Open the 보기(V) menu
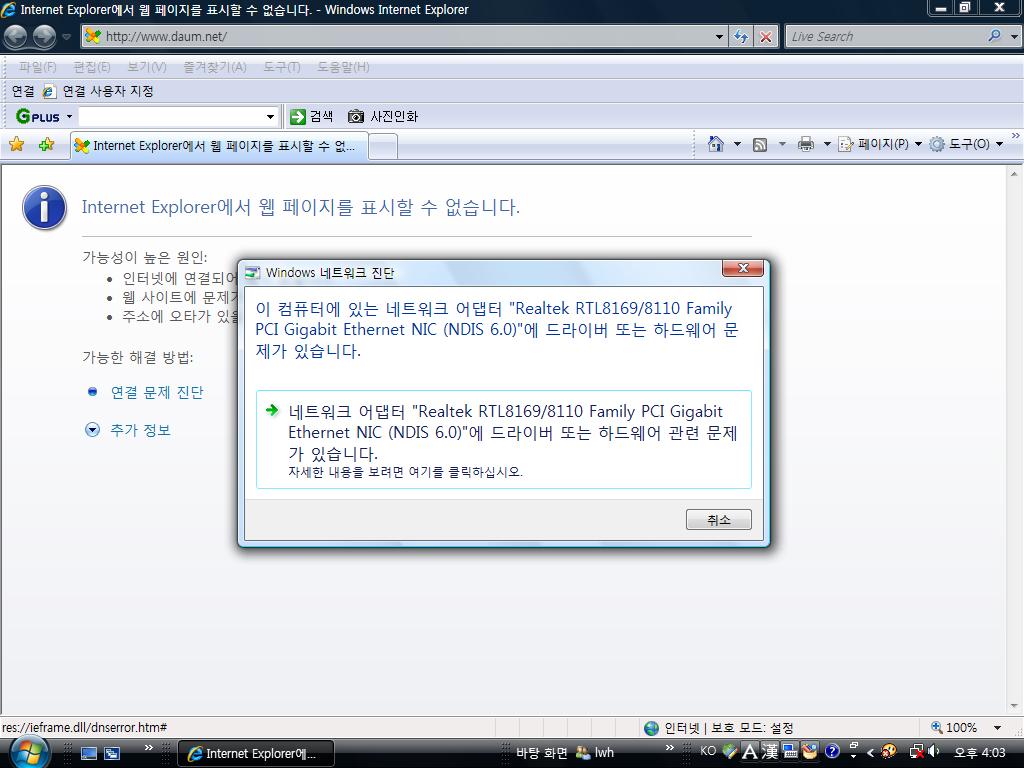The width and height of the screenshot is (1024, 768). pos(146,67)
